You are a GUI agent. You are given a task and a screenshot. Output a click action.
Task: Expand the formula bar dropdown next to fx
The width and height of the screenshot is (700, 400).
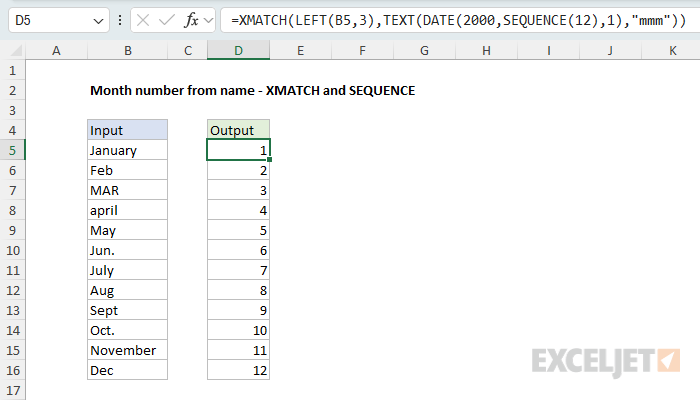[x=208, y=20]
